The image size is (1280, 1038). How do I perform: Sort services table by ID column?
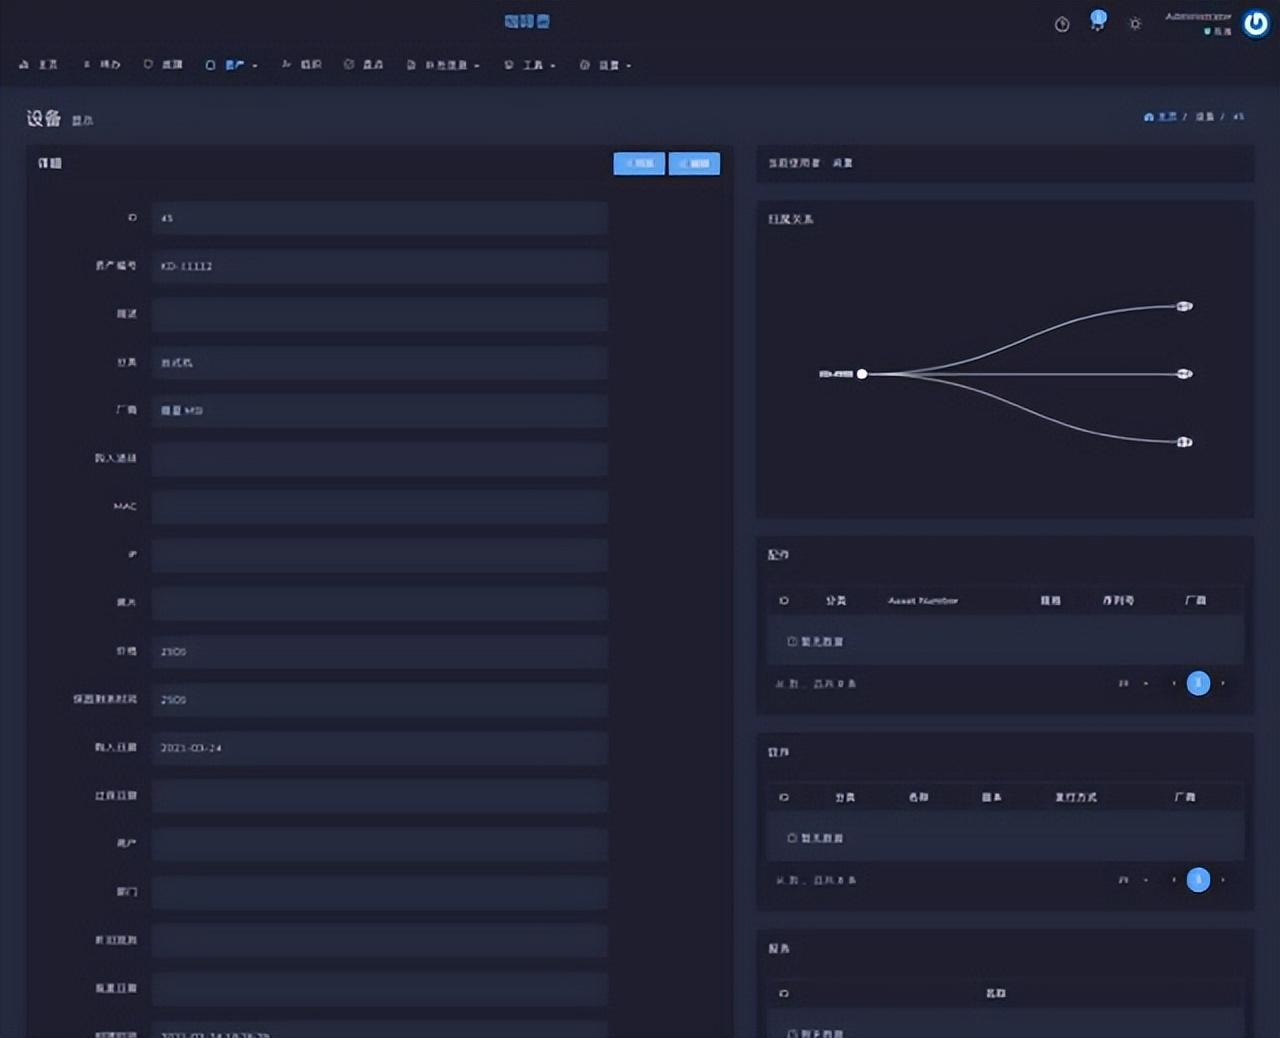(784, 993)
